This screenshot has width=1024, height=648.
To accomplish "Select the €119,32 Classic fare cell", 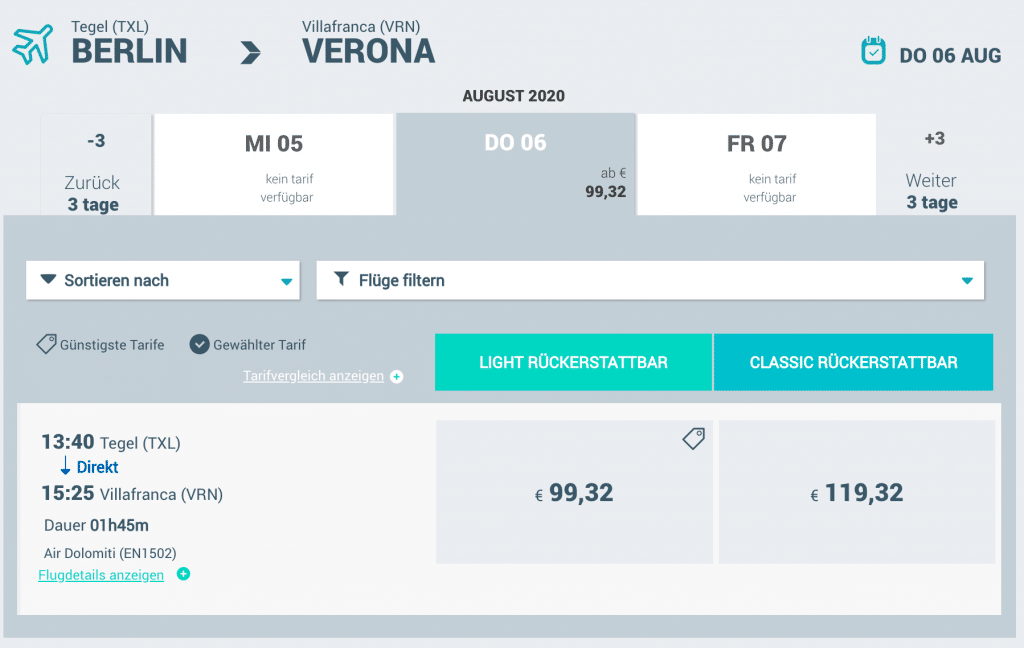I will coord(856,492).
